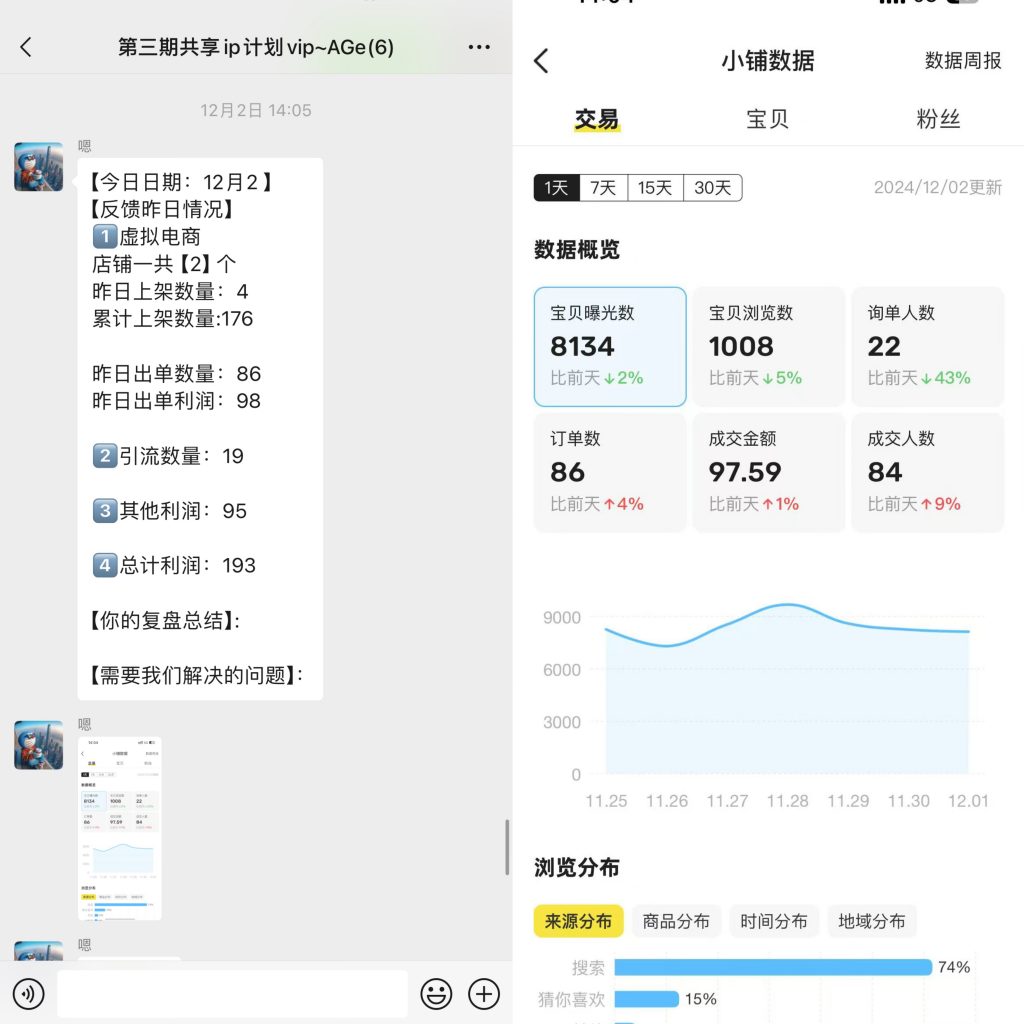Viewport: 1024px width, 1024px height.
Task: Switch to the 宝贝 tab
Action: (x=768, y=117)
